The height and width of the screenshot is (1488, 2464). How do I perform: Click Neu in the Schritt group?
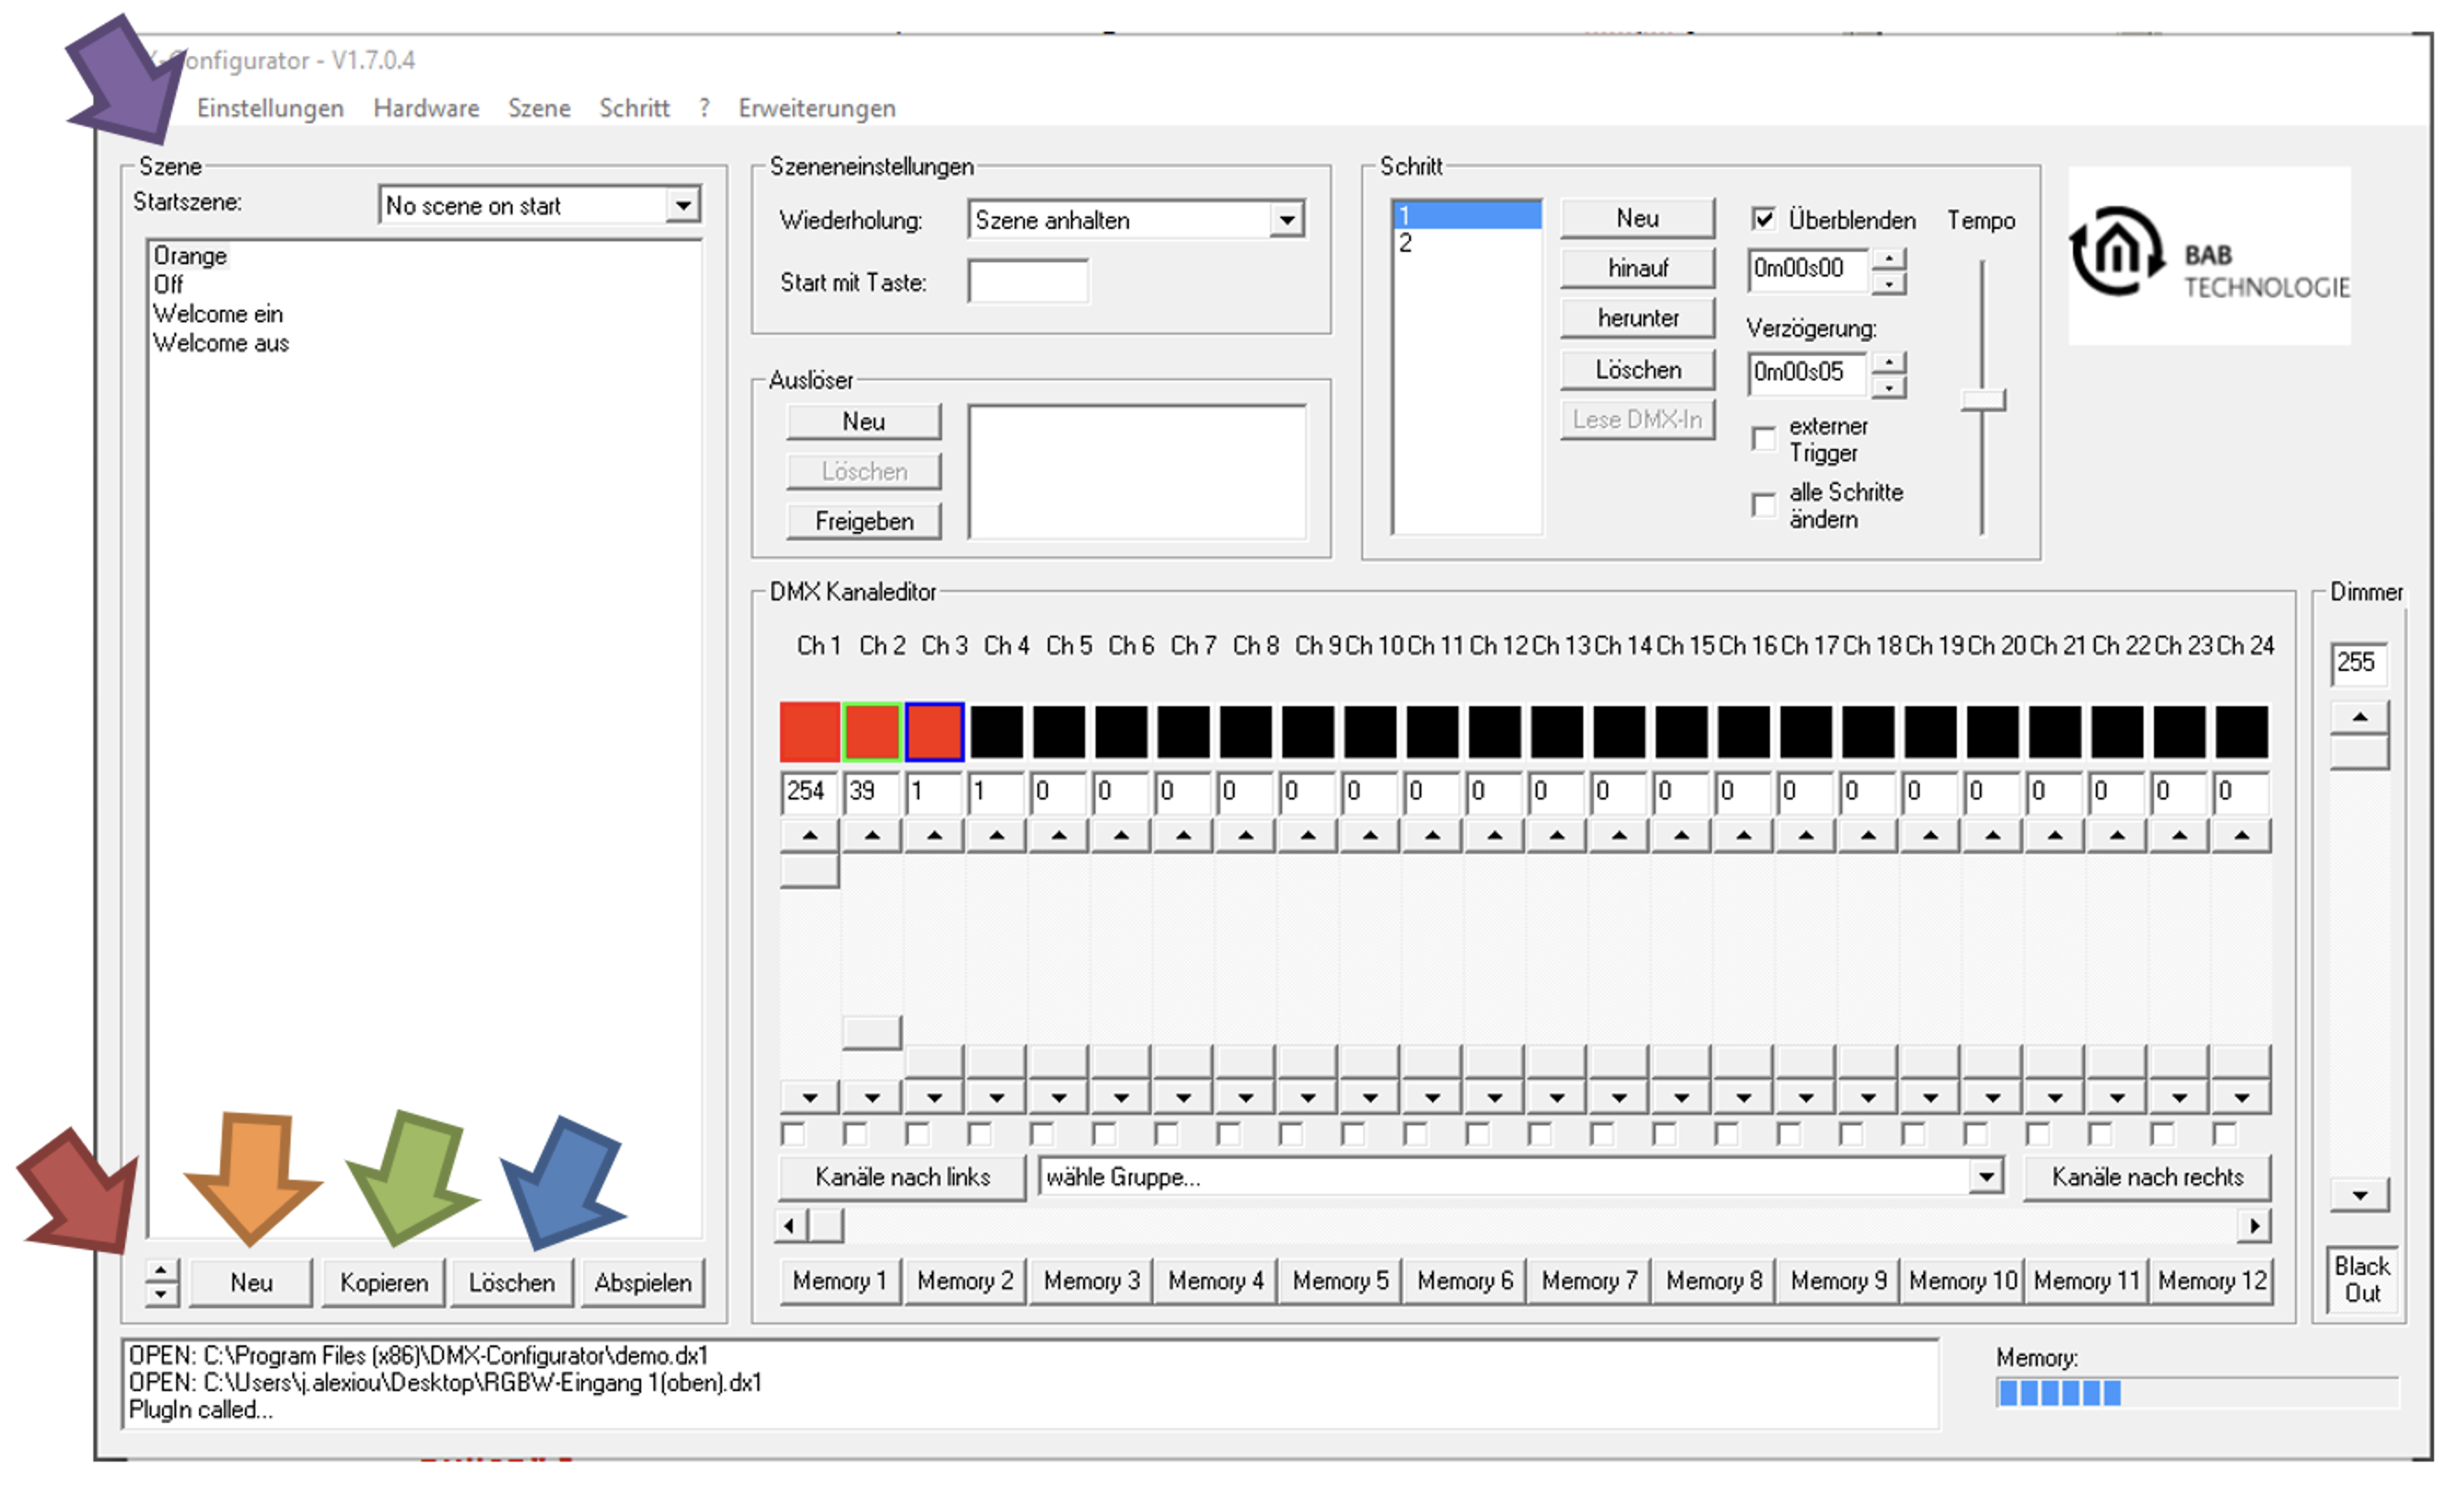point(1637,218)
